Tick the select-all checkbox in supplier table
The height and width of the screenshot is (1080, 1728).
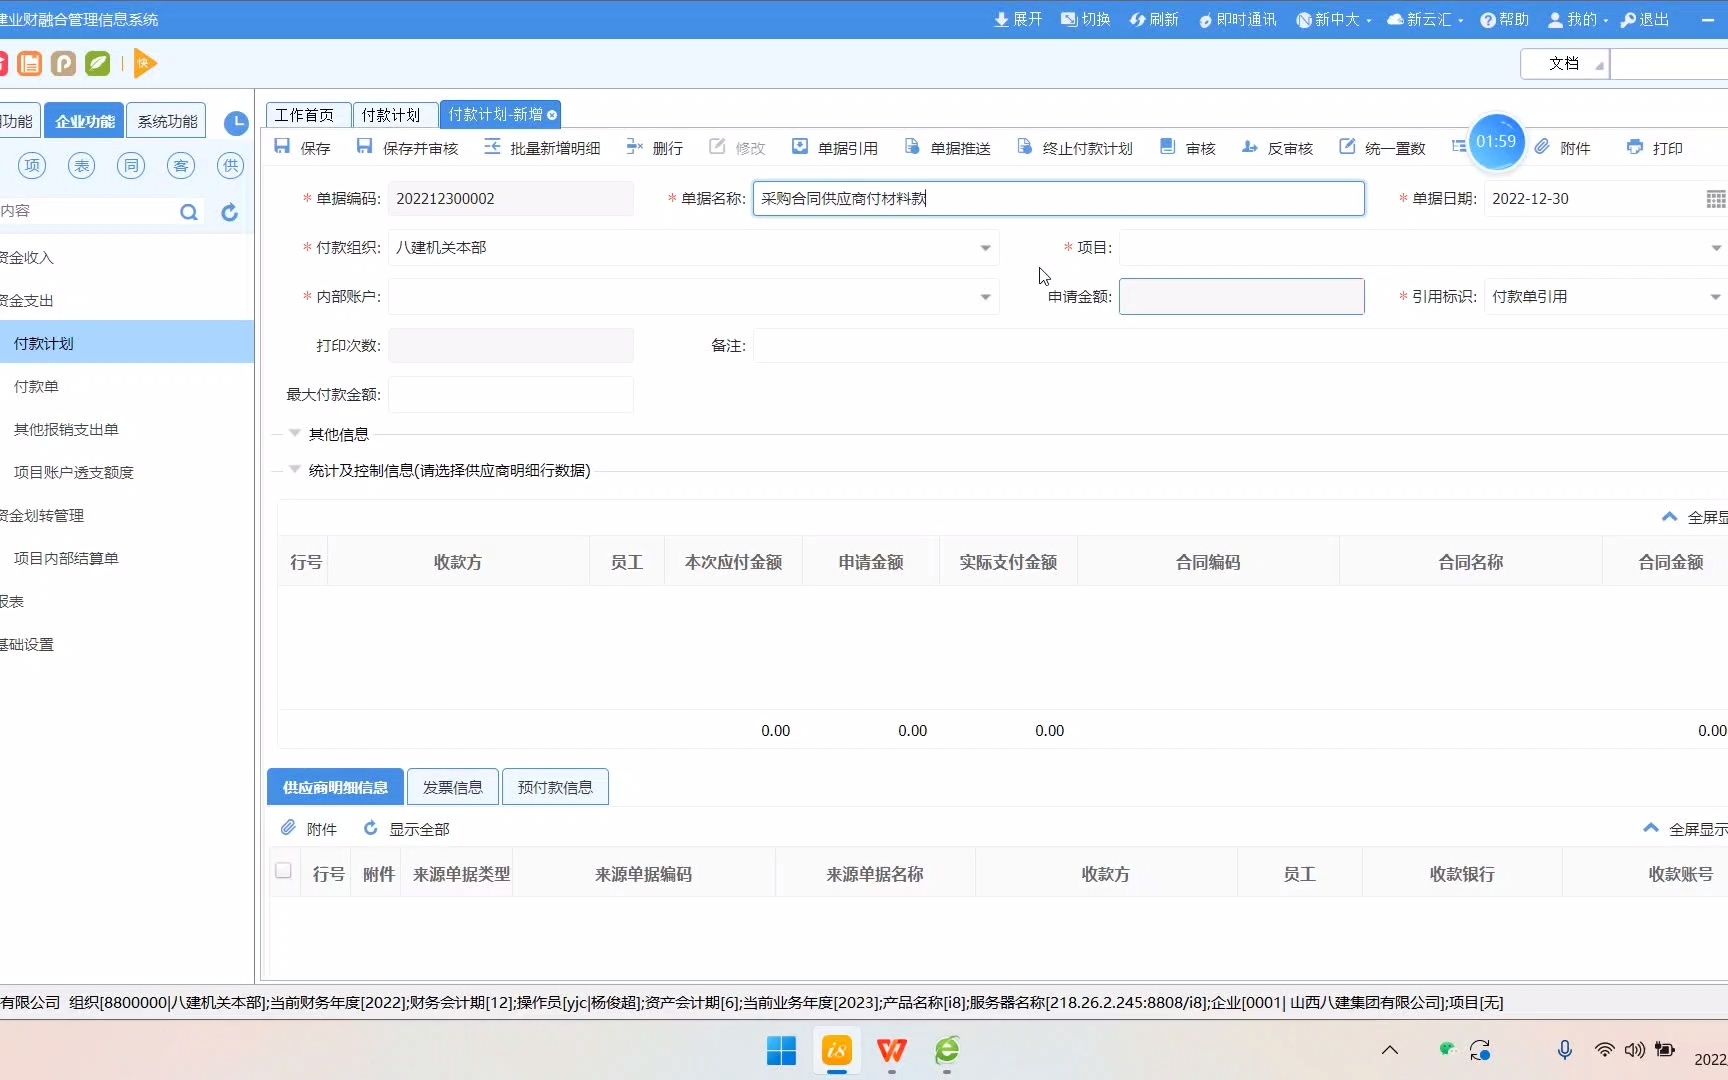point(283,871)
